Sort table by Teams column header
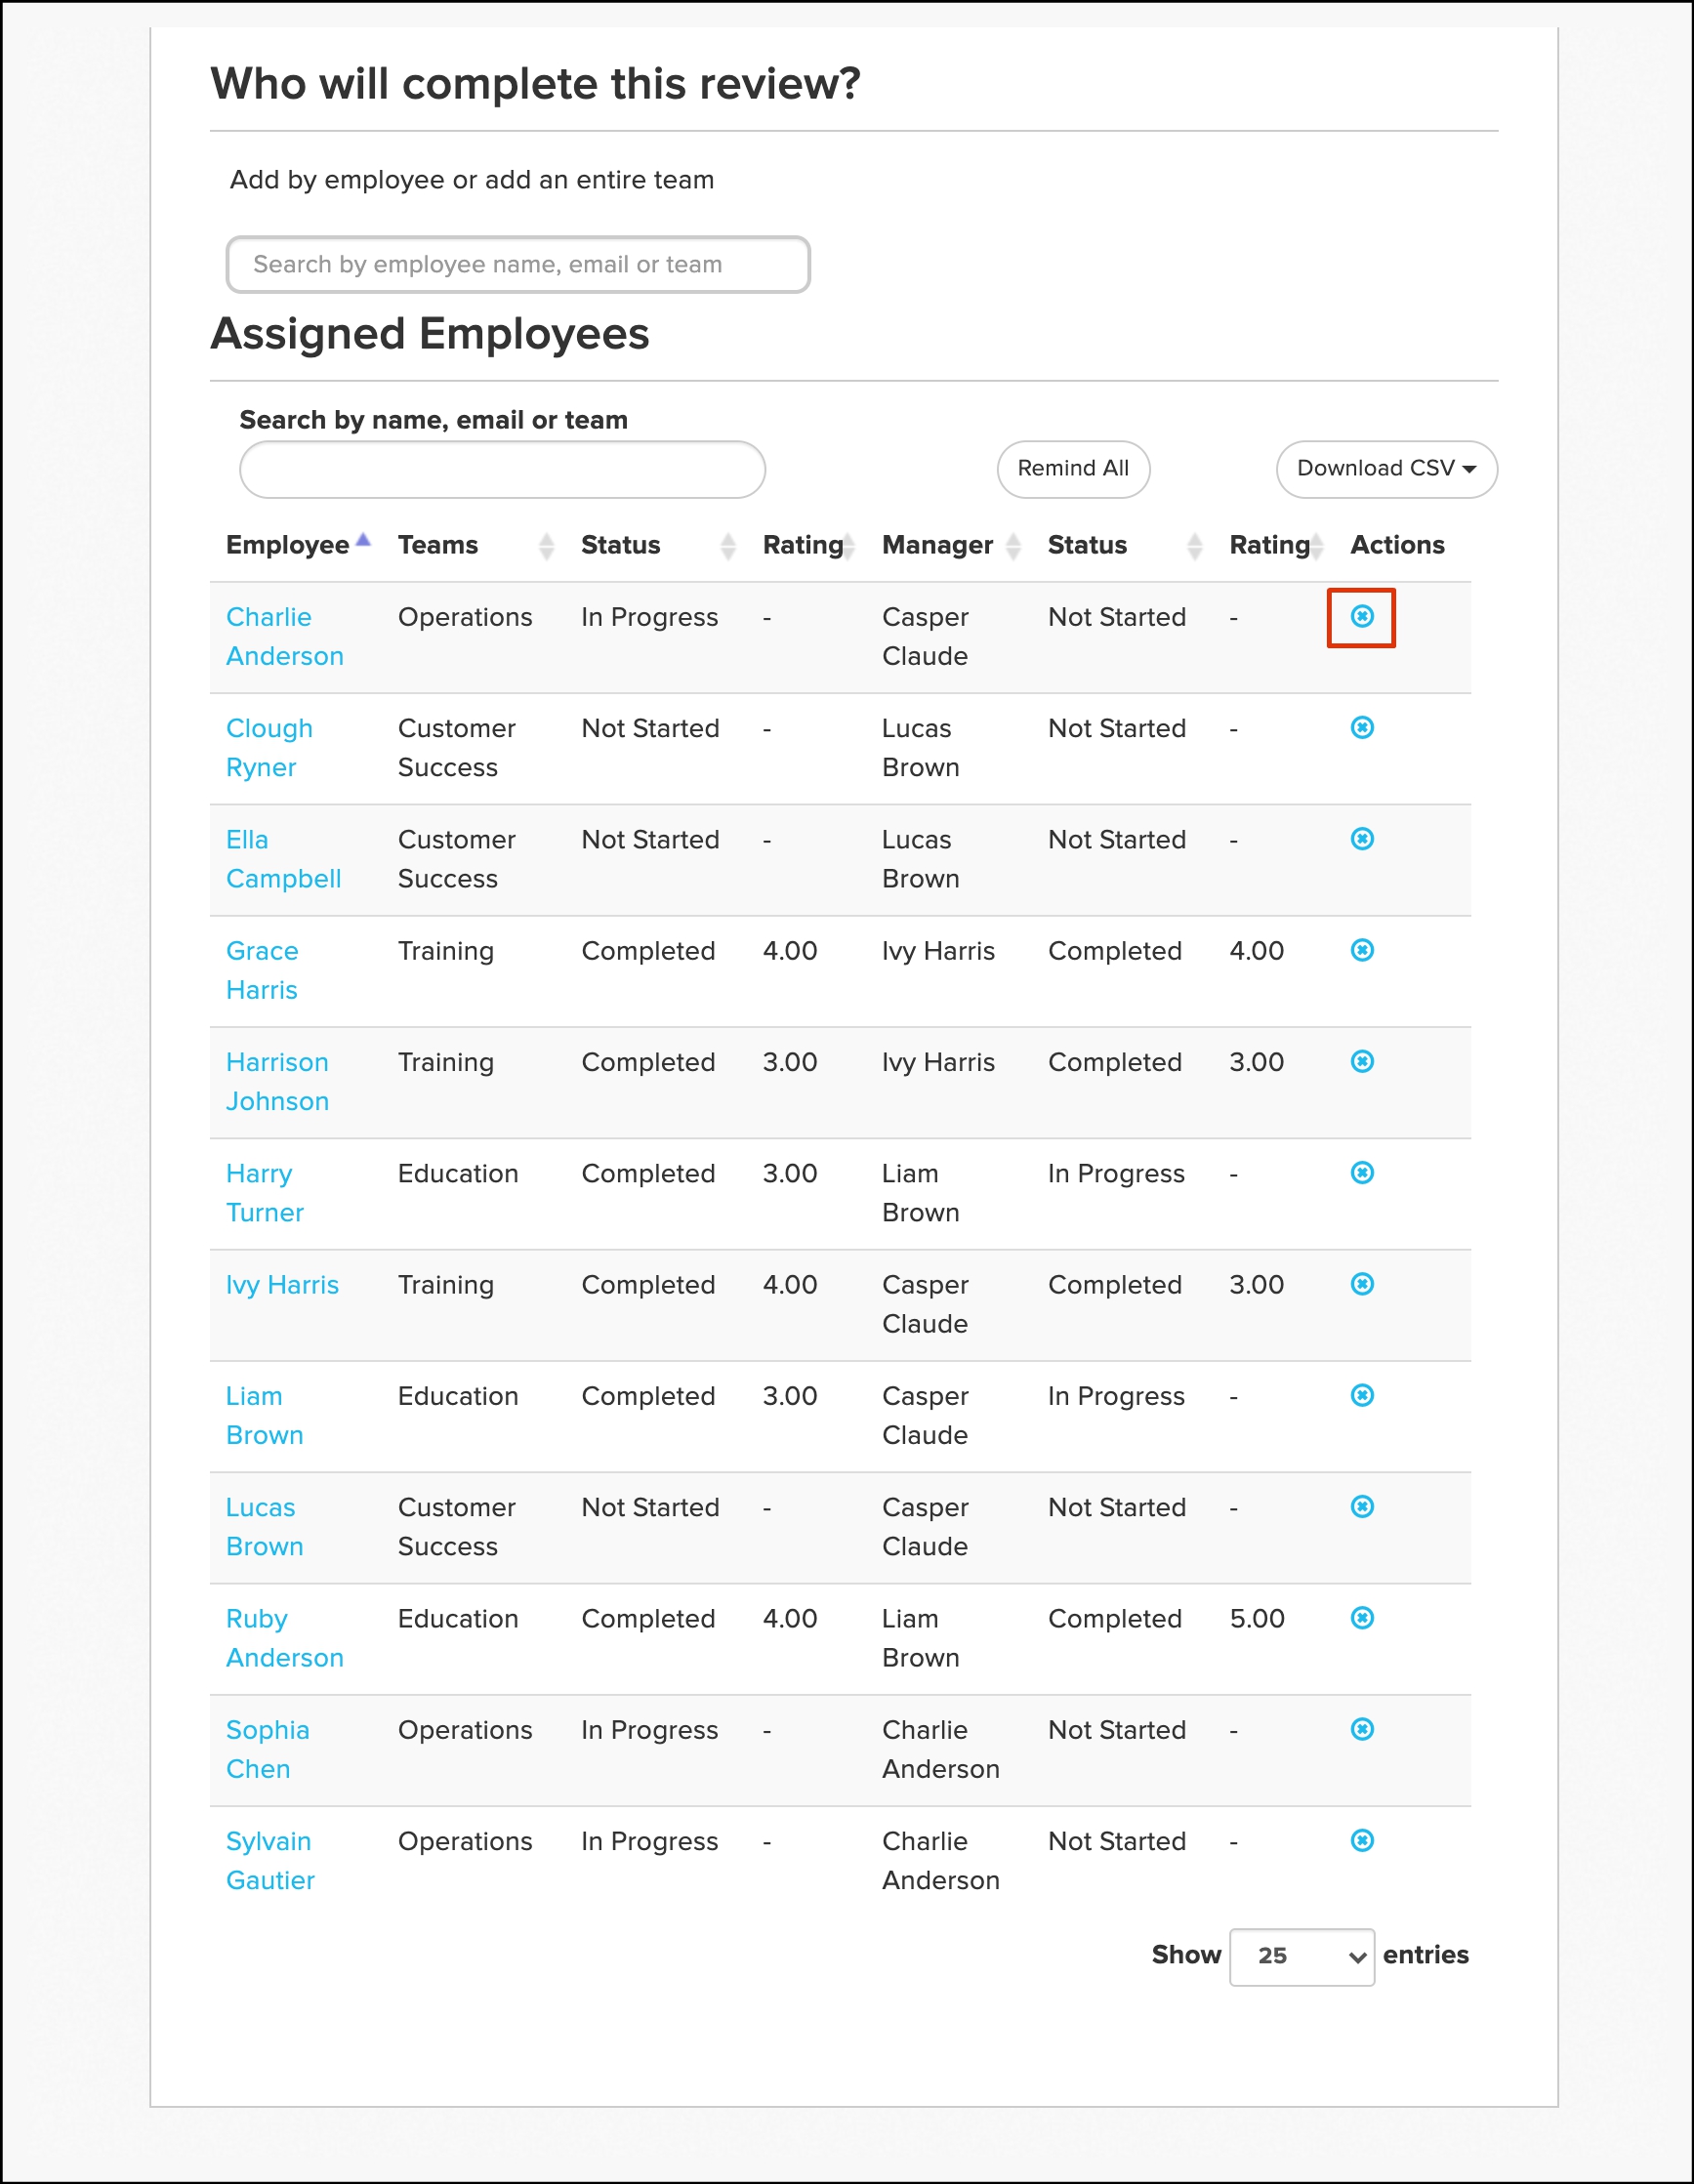 [x=475, y=545]
